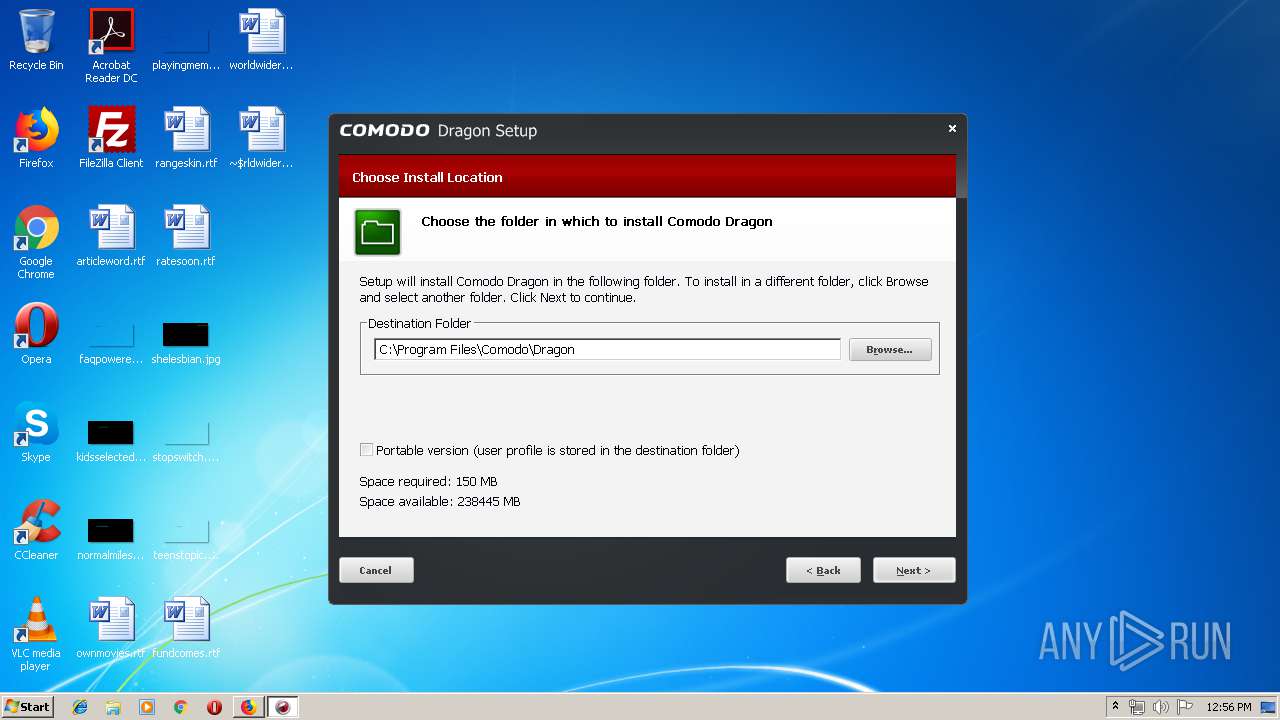Go back with the < Back button
Image resolution: width=1280 pixels, height=720 pixels.
pyautogui.click(x=823, y=570)
